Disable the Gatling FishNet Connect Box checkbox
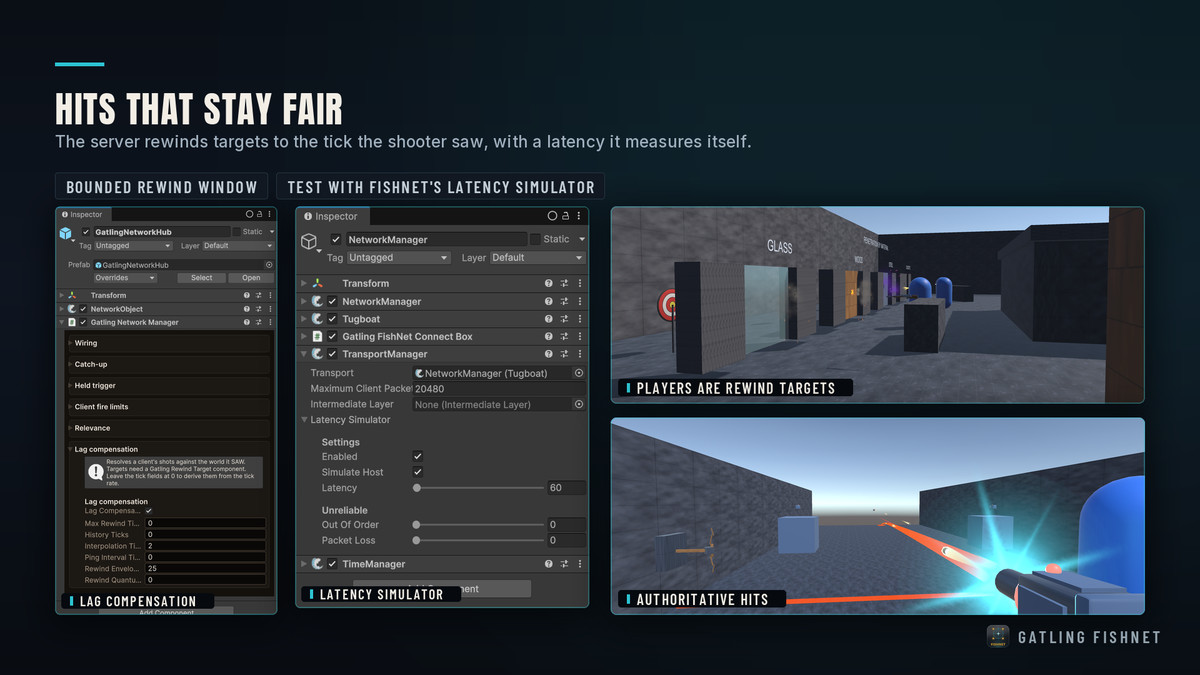 coord(332,336)
